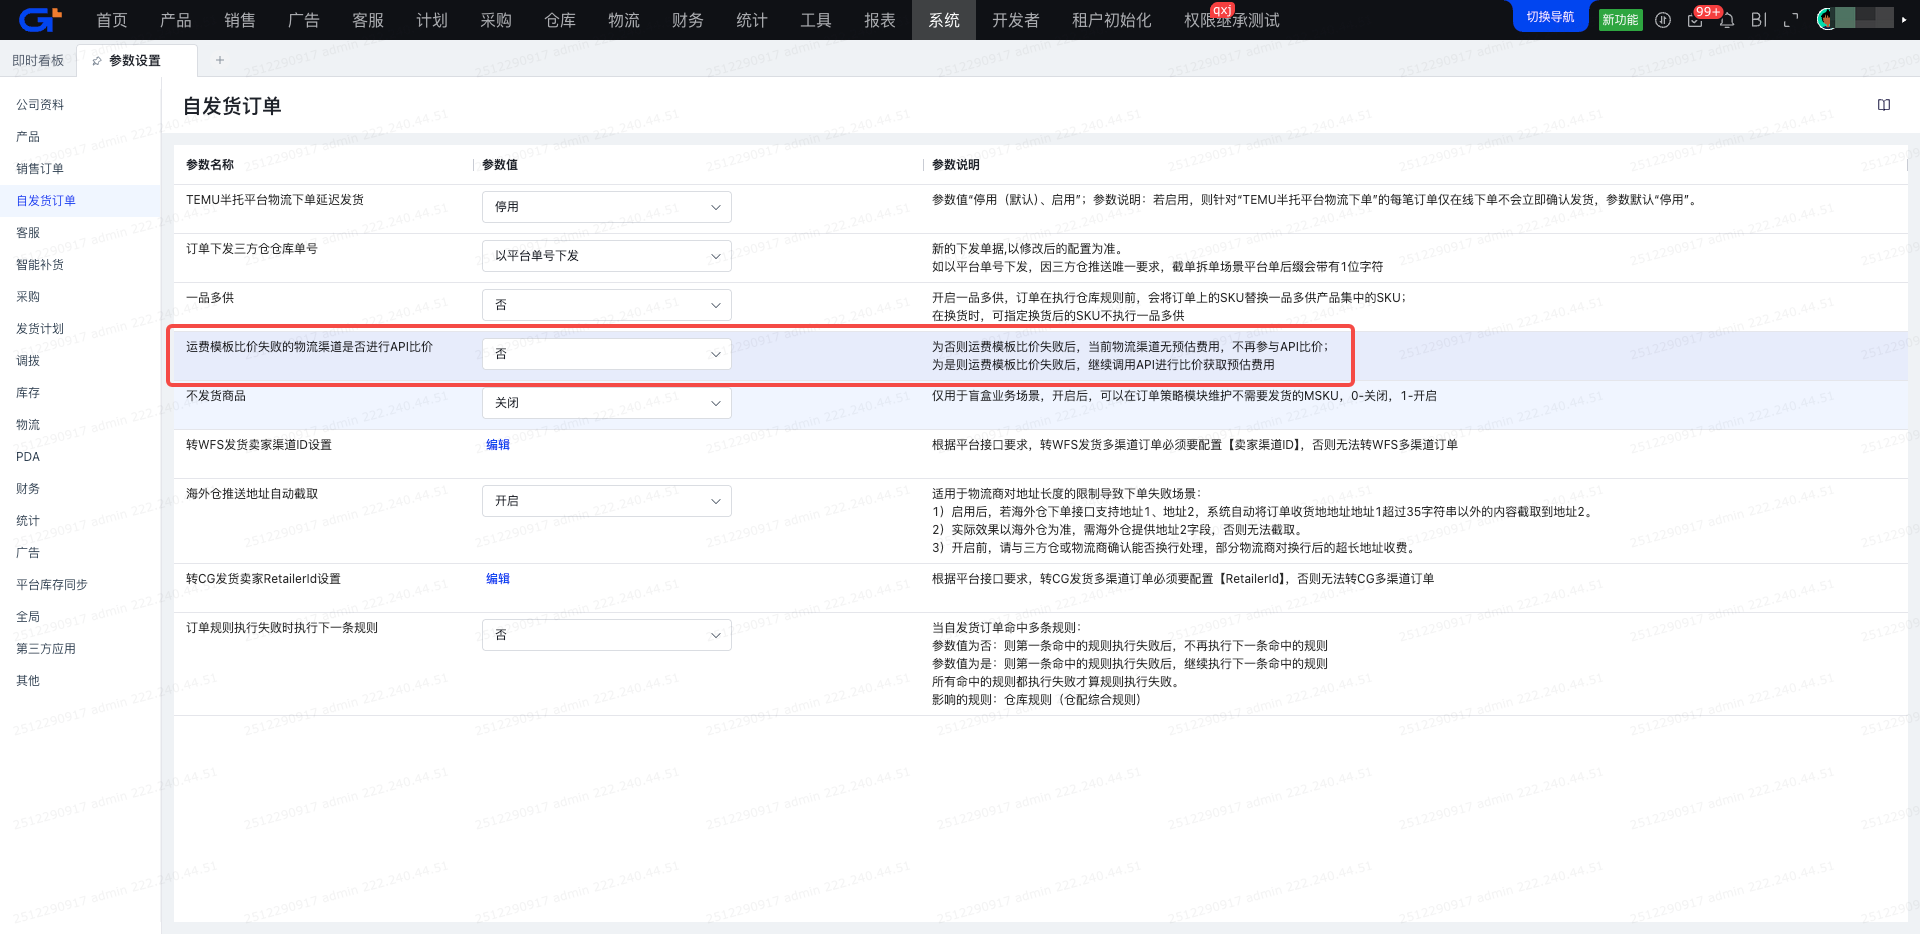The height and width of the screenshot is (934, 1920).
Task: Expand the user menu arrow beside the avatar
Action: (x=1904, y=20)
